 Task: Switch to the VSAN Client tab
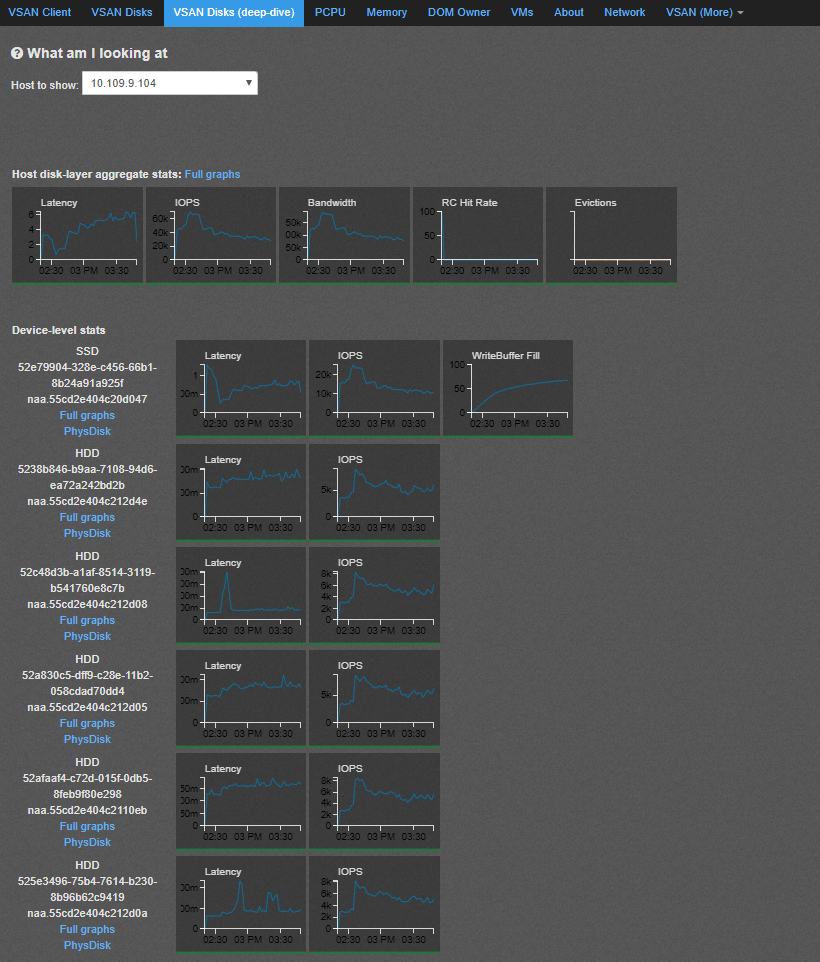[40, 12]
